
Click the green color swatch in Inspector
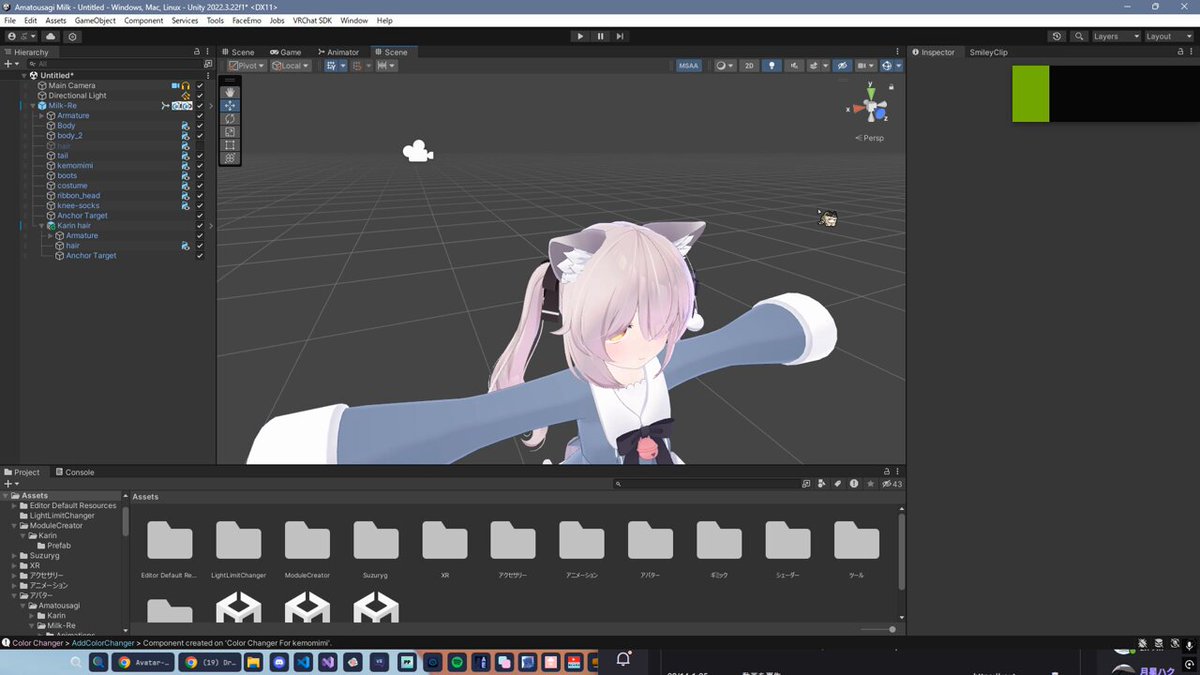pyautogui.click(x=1030, y=94)
